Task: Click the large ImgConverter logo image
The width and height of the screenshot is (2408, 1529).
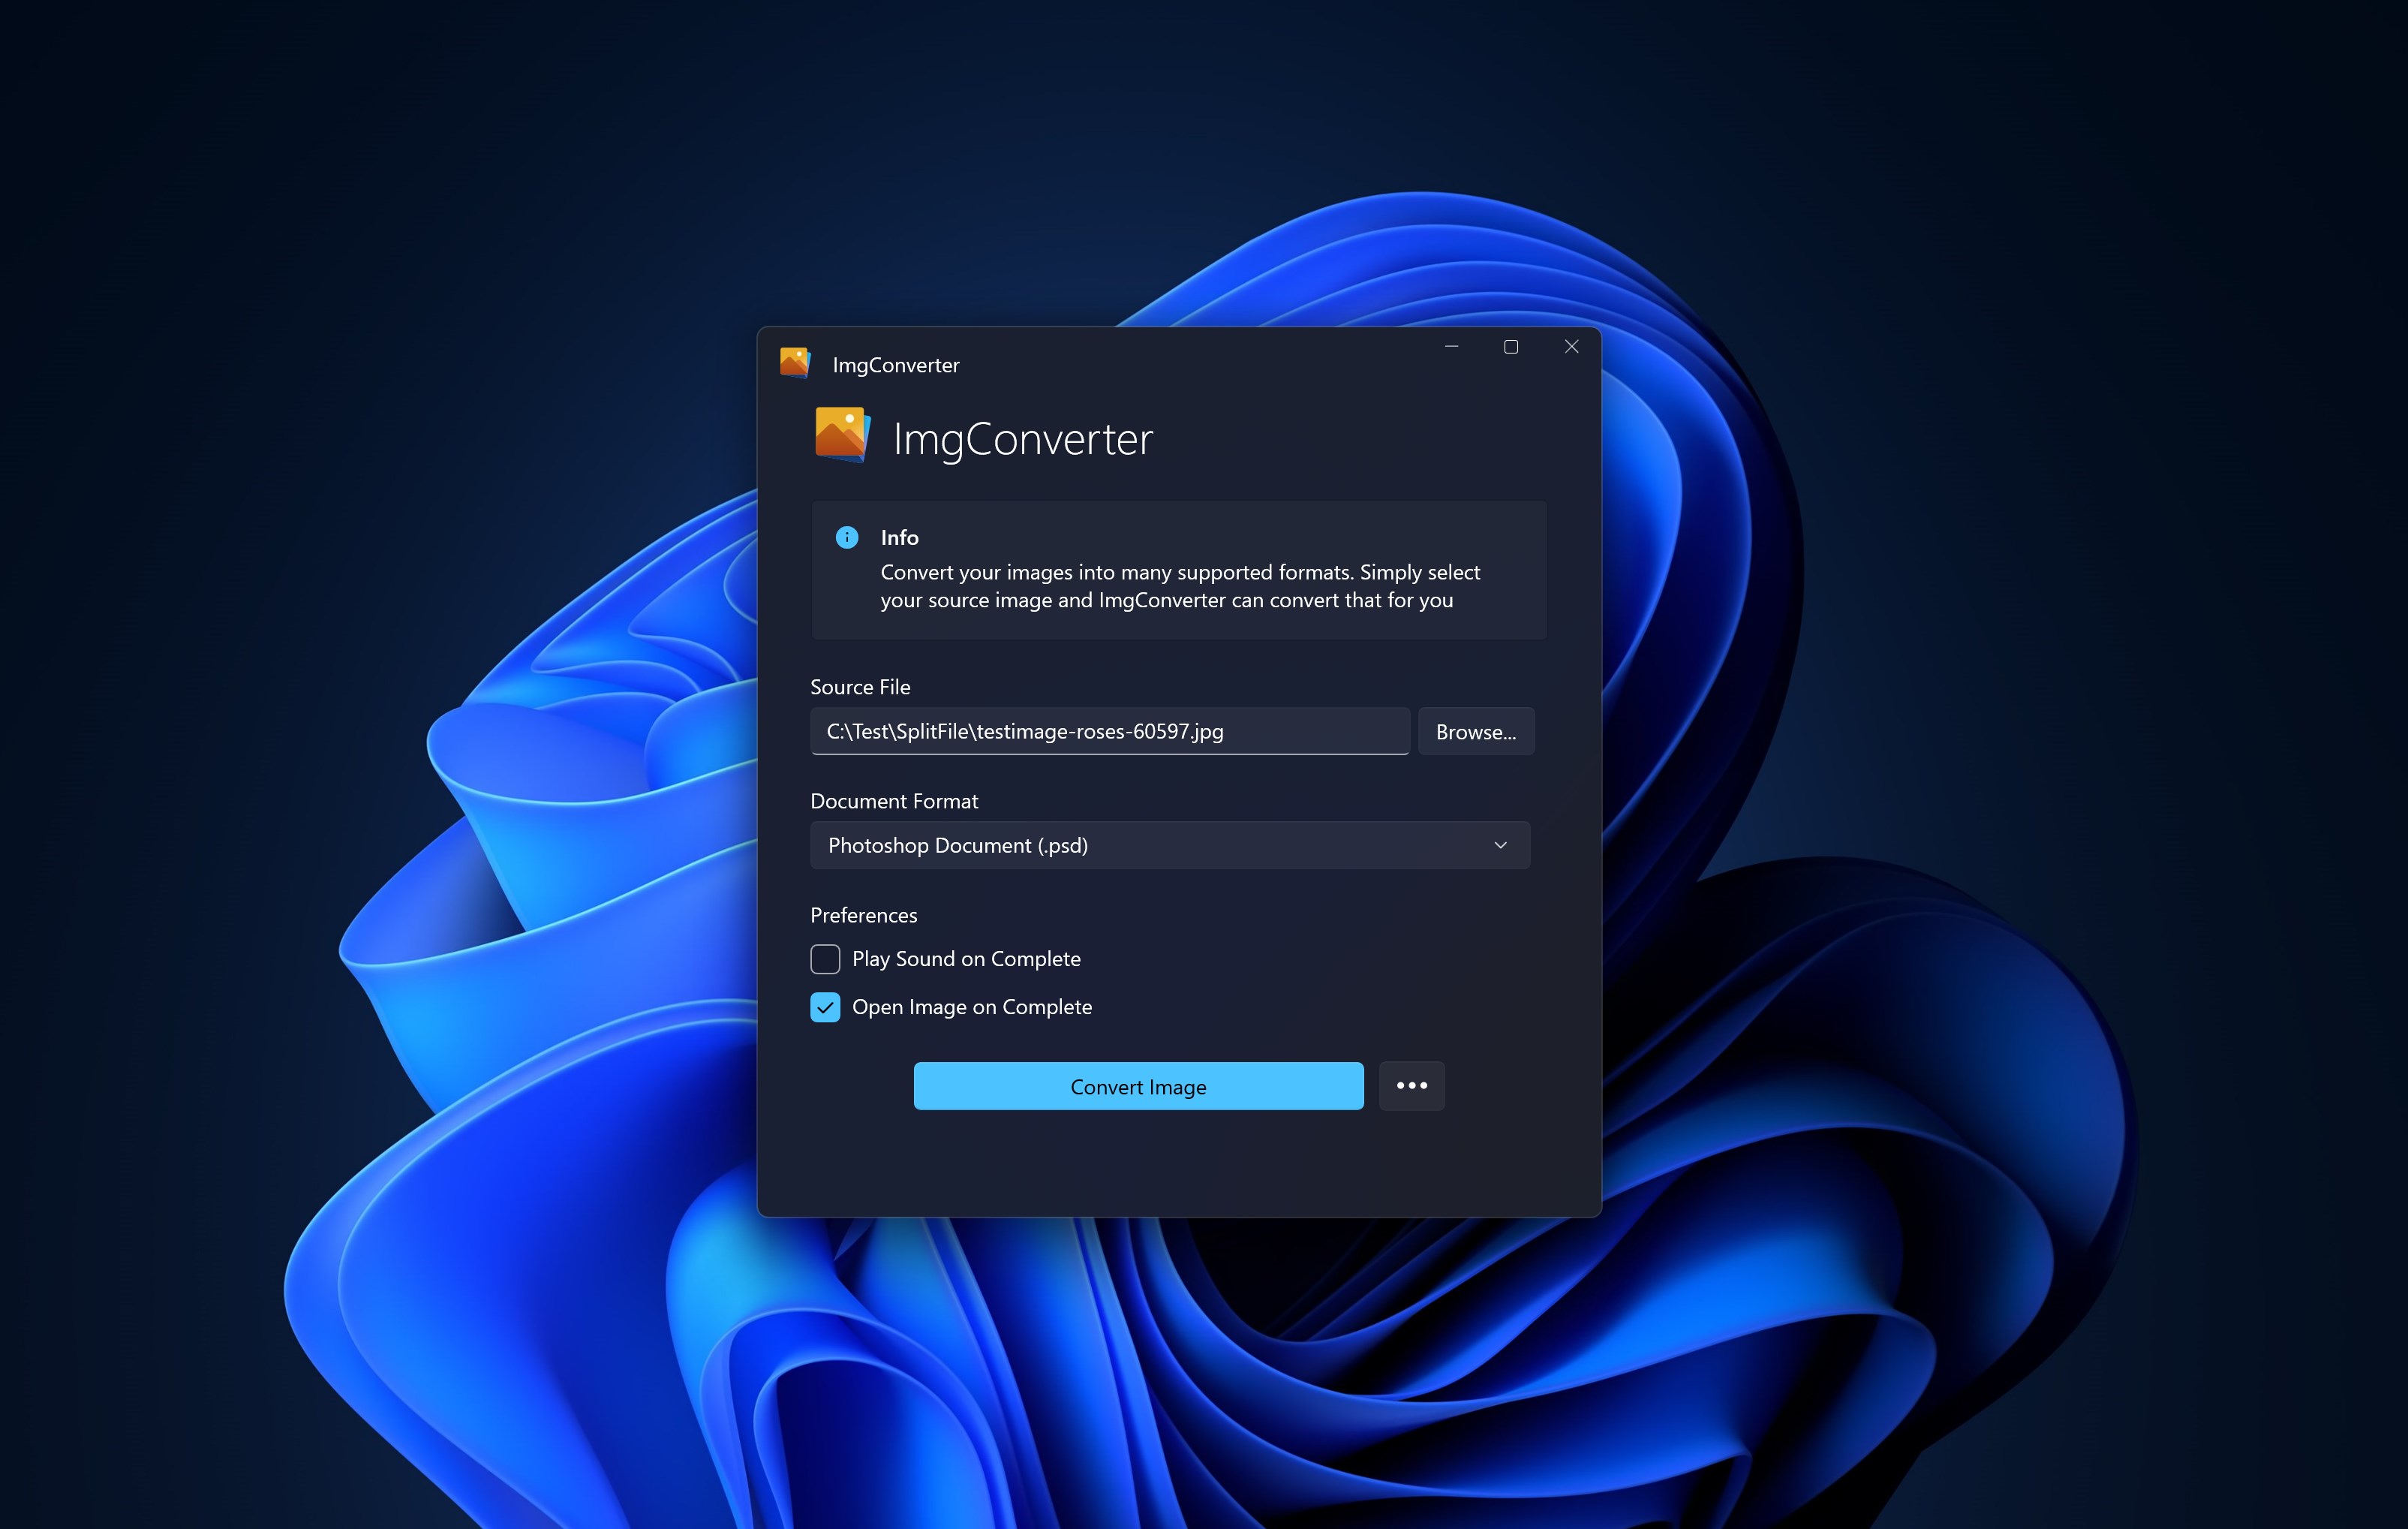Action: [x=841, y=435]
